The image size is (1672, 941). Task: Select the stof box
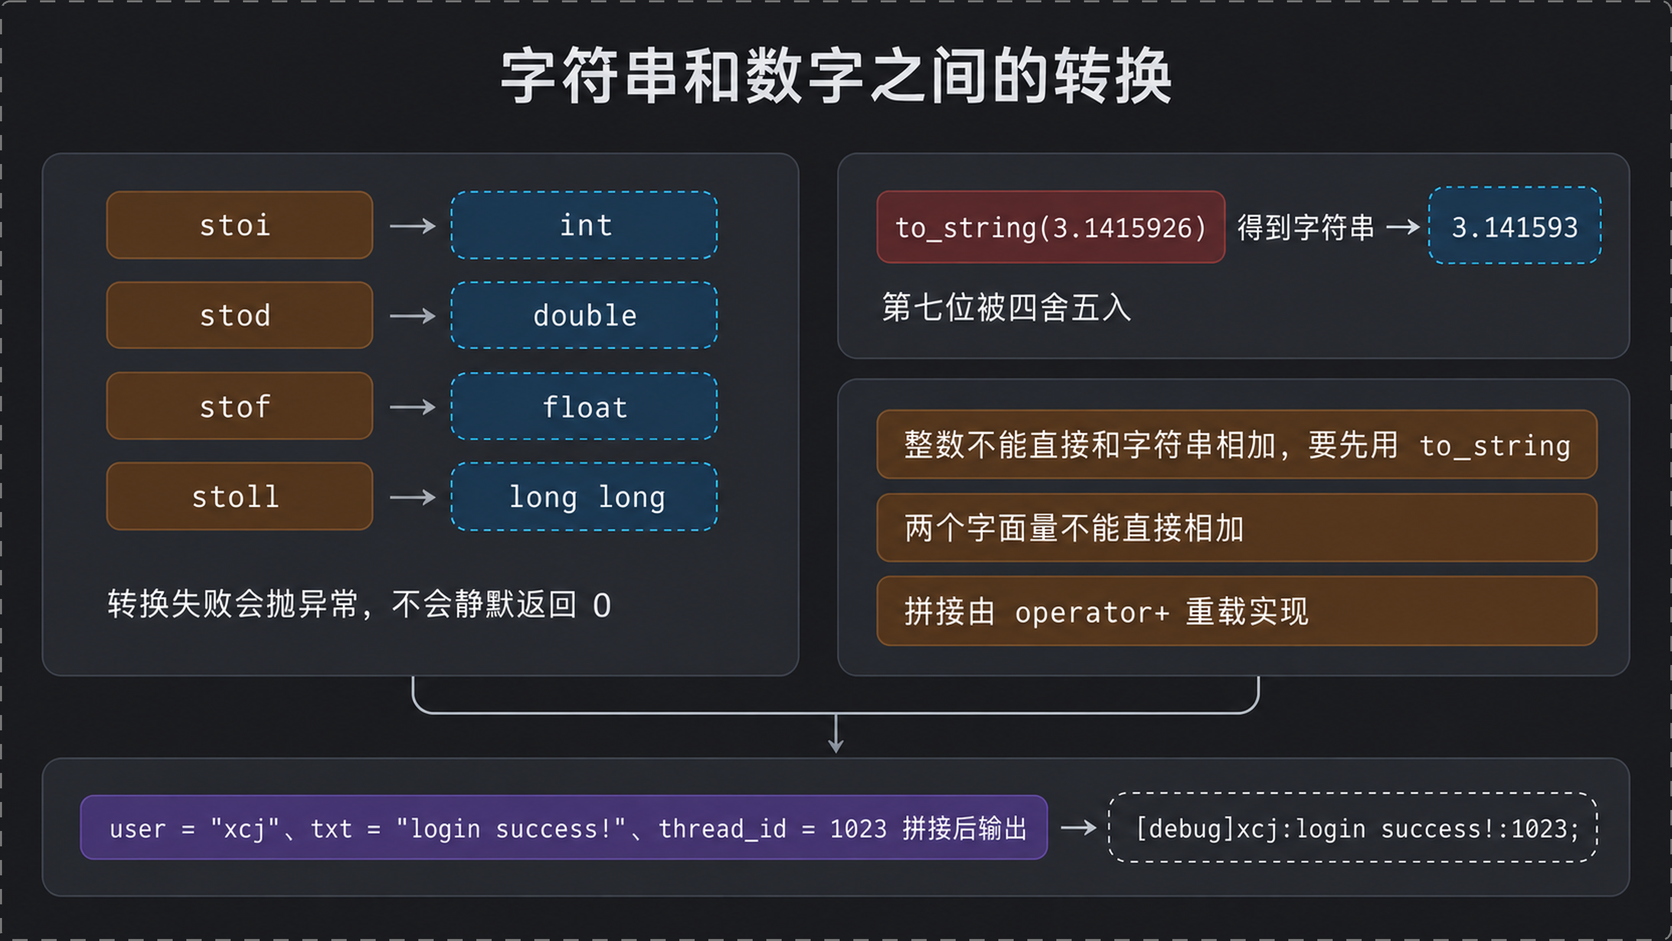(240, 406)
